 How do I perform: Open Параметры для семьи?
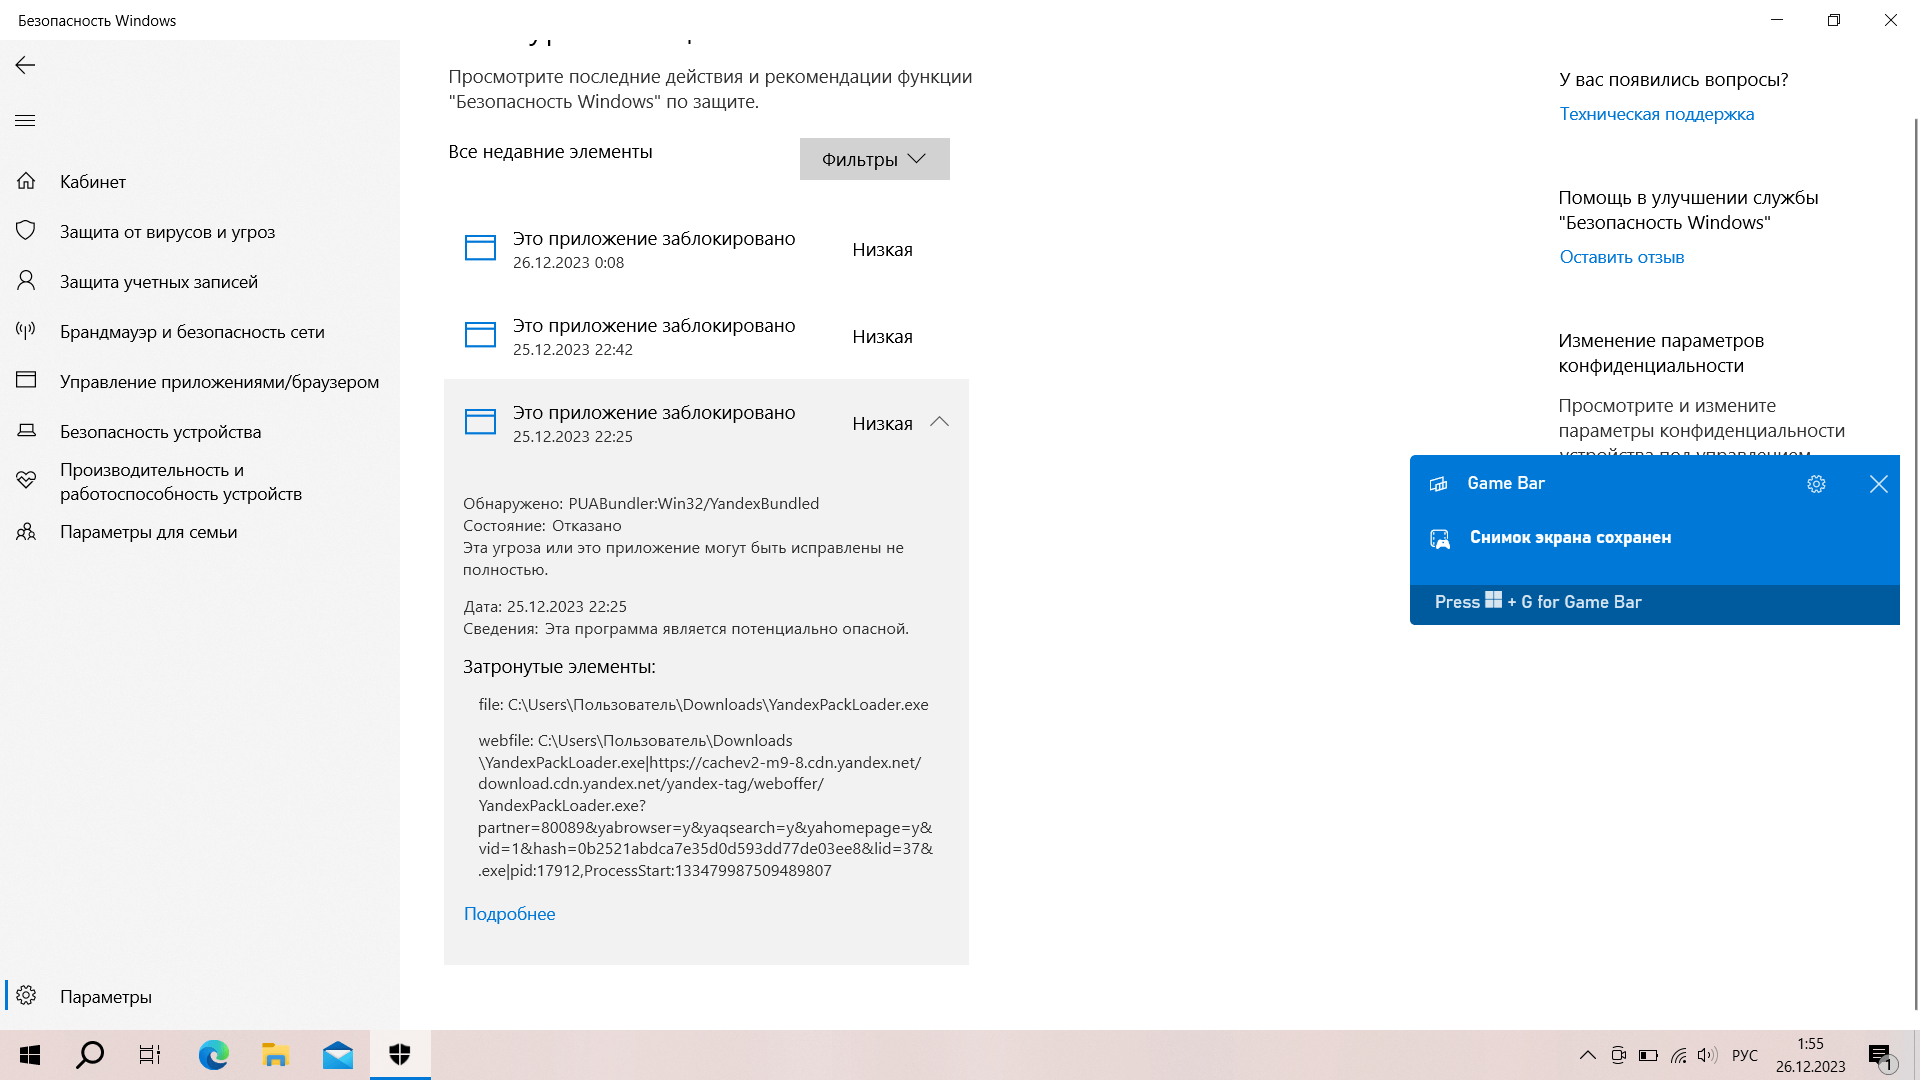point(200,531)
